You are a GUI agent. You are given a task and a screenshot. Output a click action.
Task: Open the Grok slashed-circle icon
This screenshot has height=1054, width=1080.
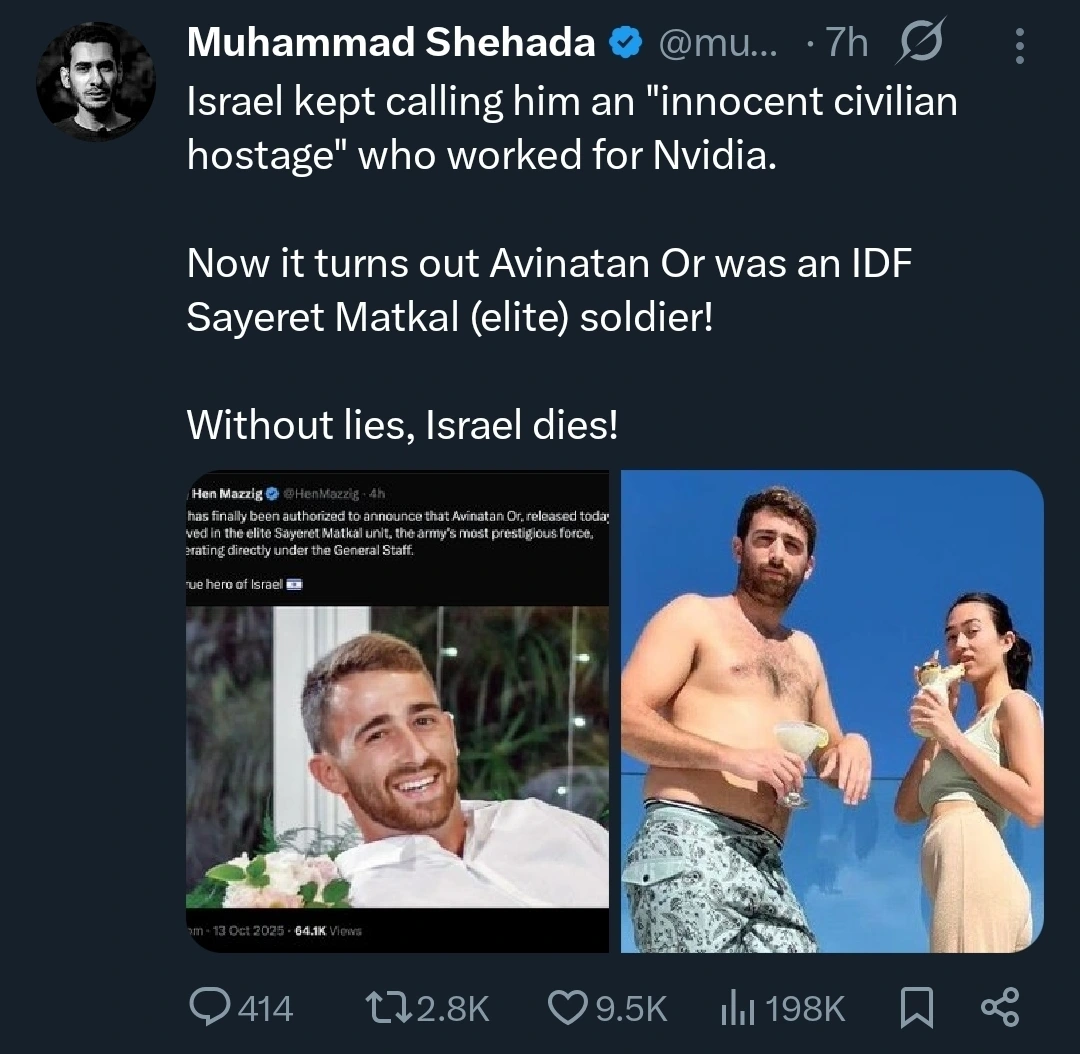click(x=923, y=44)
